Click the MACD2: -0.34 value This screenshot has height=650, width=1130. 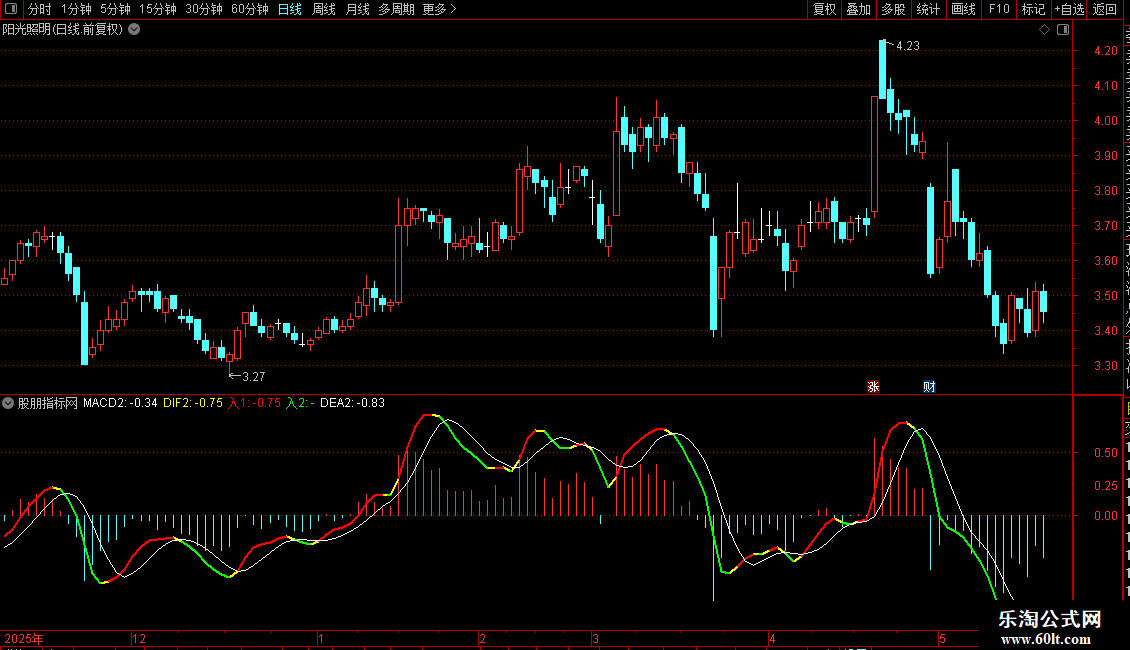pos(120,404)
